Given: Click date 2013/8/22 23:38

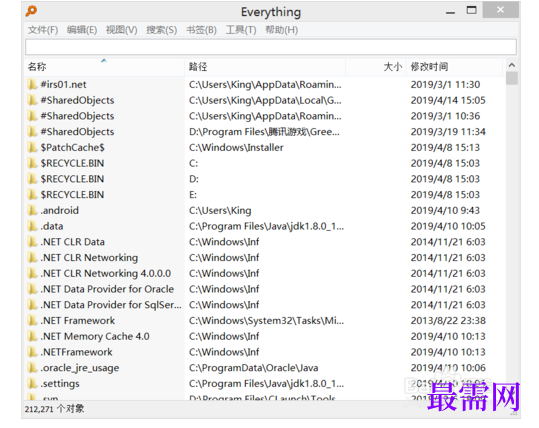Looking at the screenshot, I should click(448, 321).
